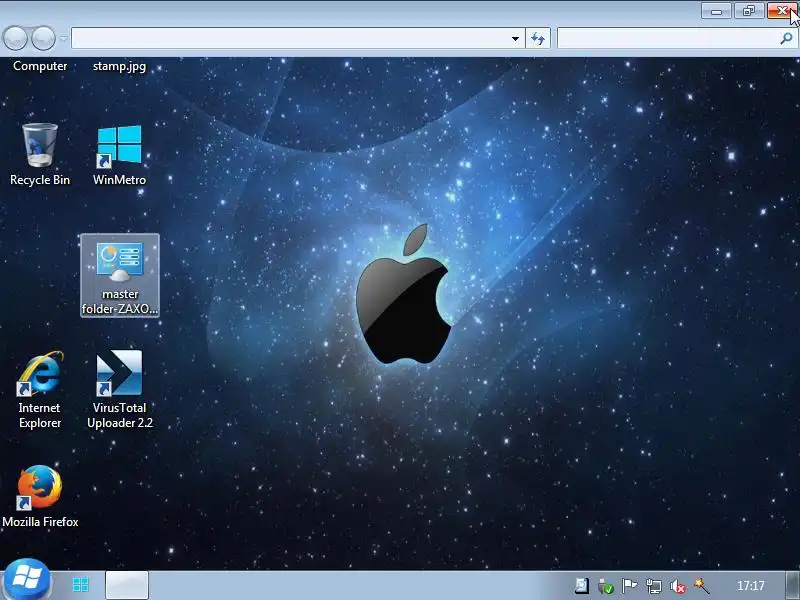Image resolution: width=800 pixels, height=600 pixels.
Task: Click the Computer desktop label
Action: [40, 66]
